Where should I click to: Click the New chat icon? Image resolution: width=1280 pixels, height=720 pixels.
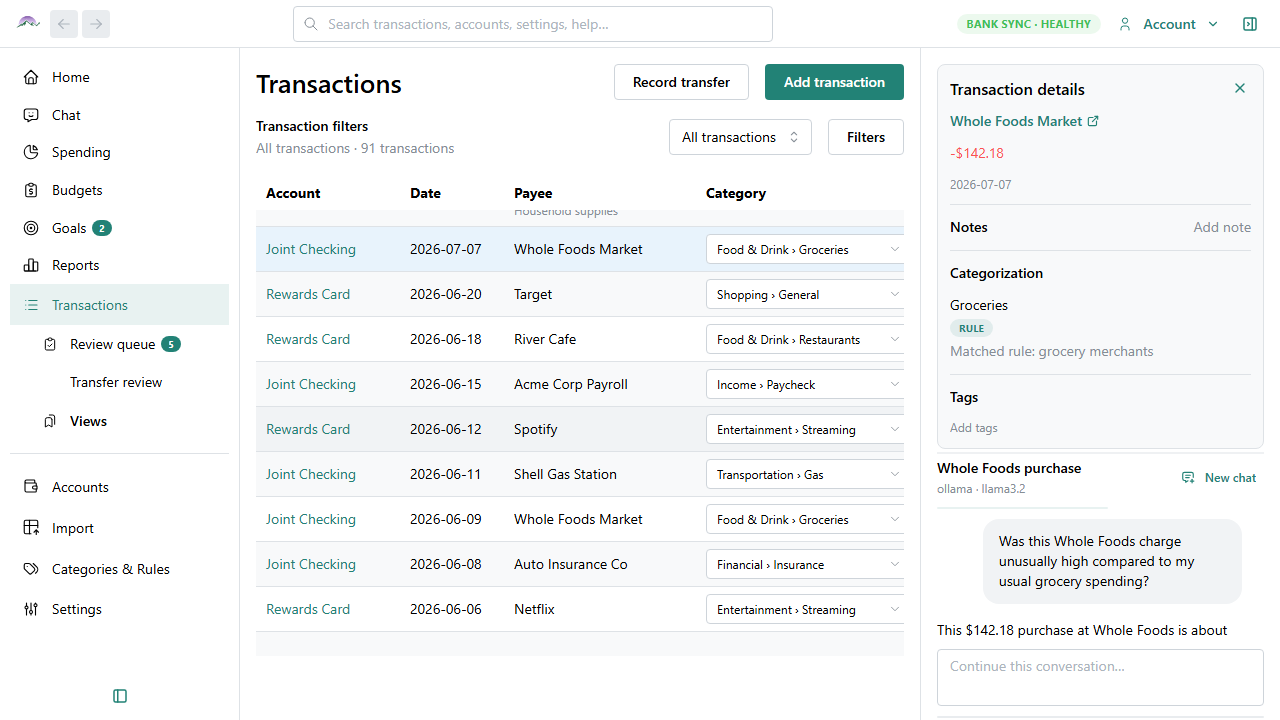[x=1188, y=478]
